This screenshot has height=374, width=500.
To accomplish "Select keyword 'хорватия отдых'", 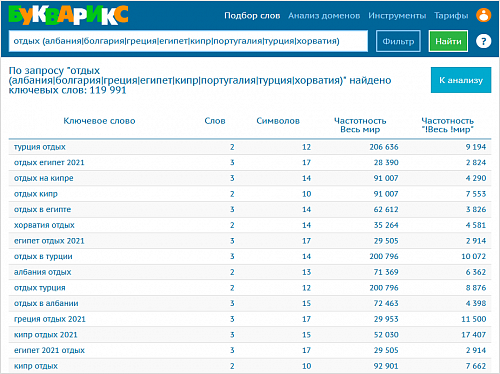I will tap(44, 225).
